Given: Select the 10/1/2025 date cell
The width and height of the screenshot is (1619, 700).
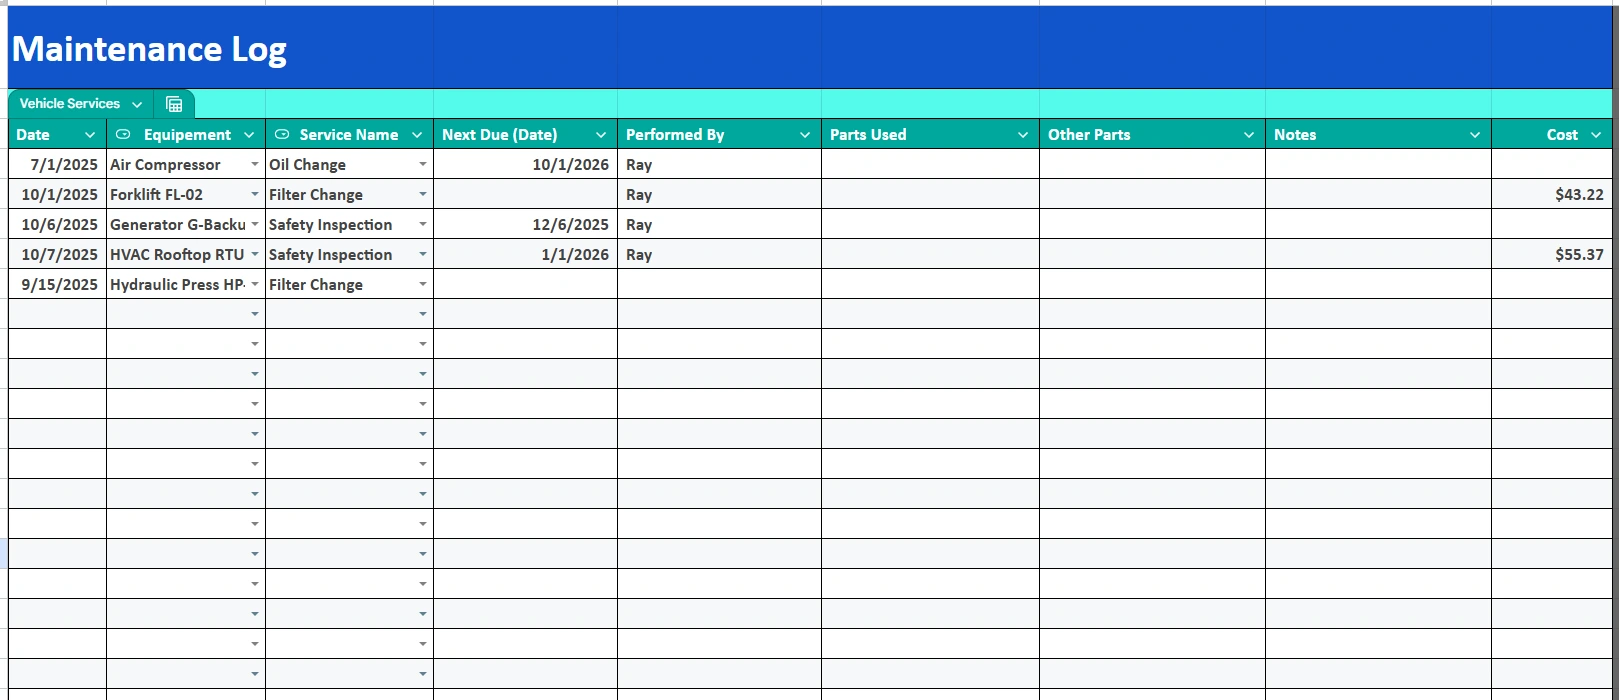Looking at the screenshot, I should 57,194.
